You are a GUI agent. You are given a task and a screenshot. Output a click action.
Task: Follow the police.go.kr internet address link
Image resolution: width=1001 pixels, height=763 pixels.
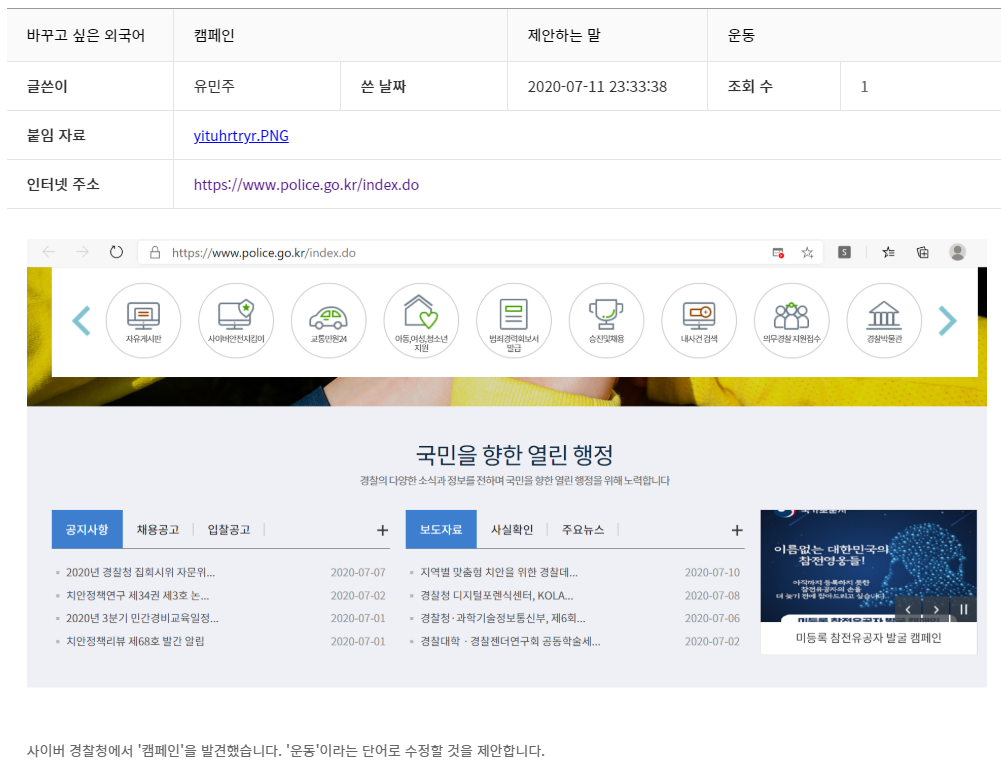coord(306,185)
